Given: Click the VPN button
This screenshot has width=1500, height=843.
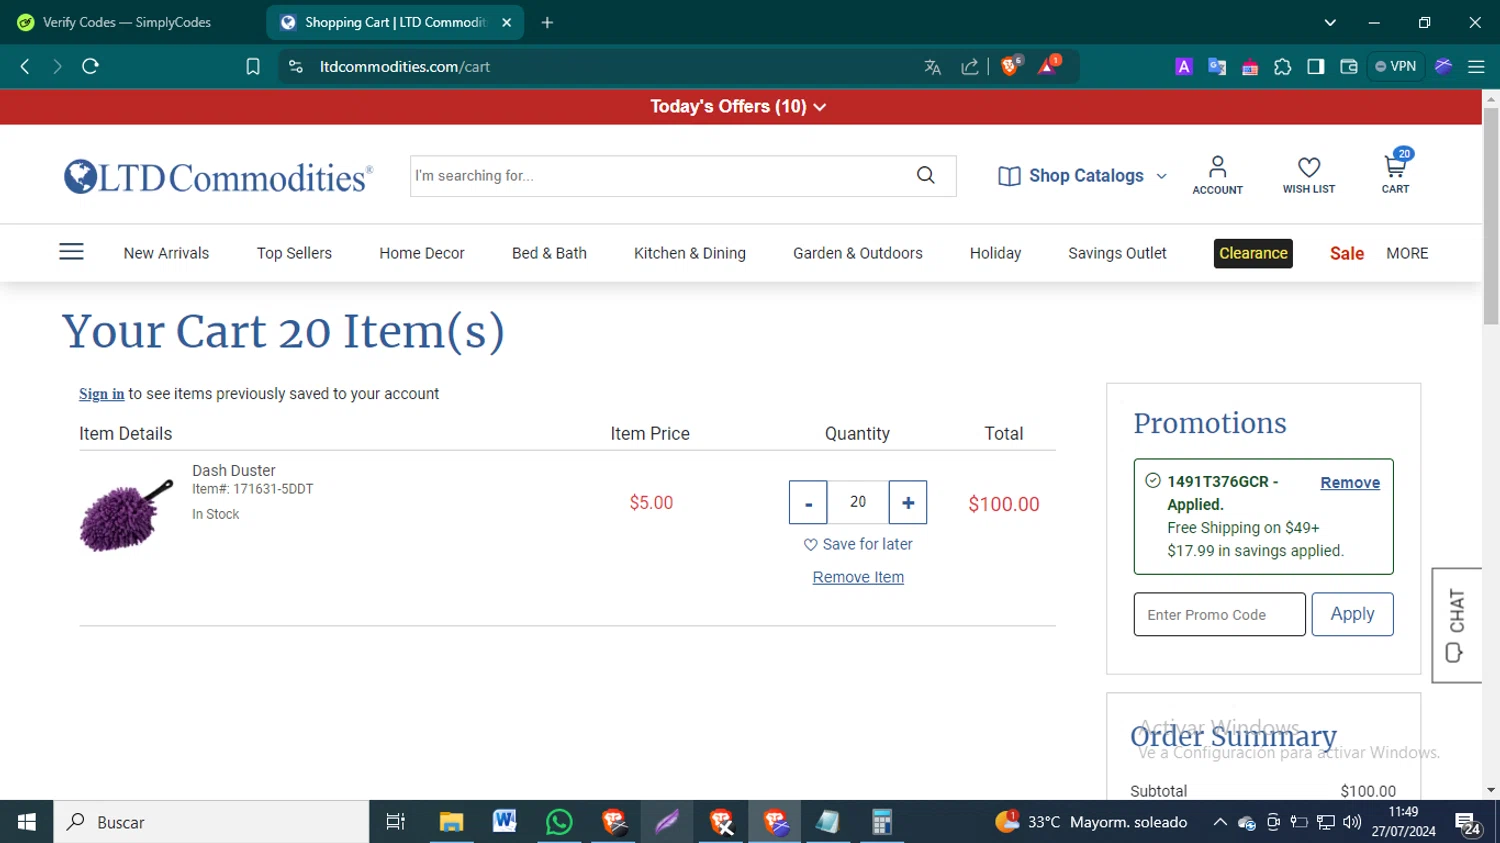Looking at the screenshot, I should (1395, 66).
